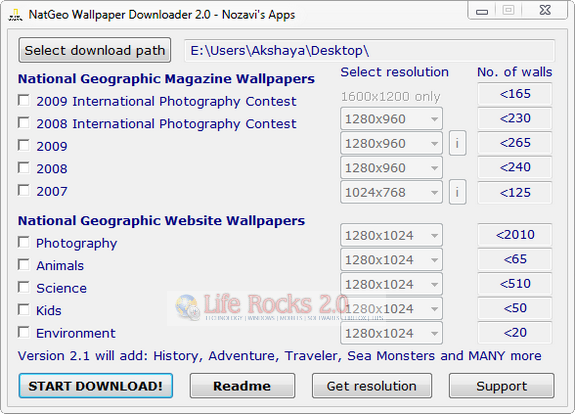The image size is (575, 414).
Task: Click the app icon in title bar
Action: (x=15, y=15)
